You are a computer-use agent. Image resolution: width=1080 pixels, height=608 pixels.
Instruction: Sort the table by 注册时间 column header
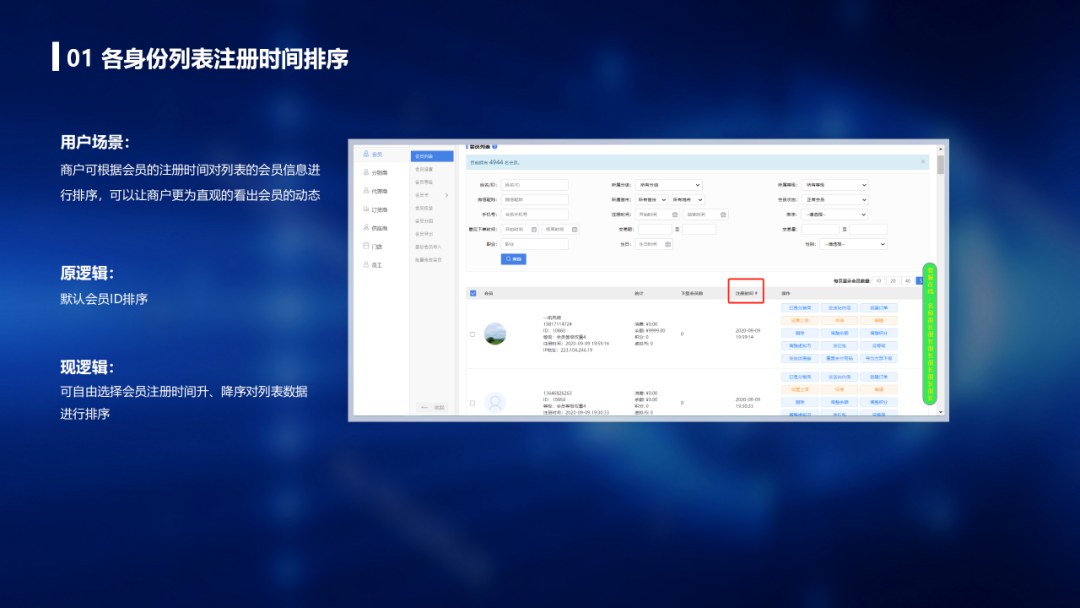[x=746, y=293]
